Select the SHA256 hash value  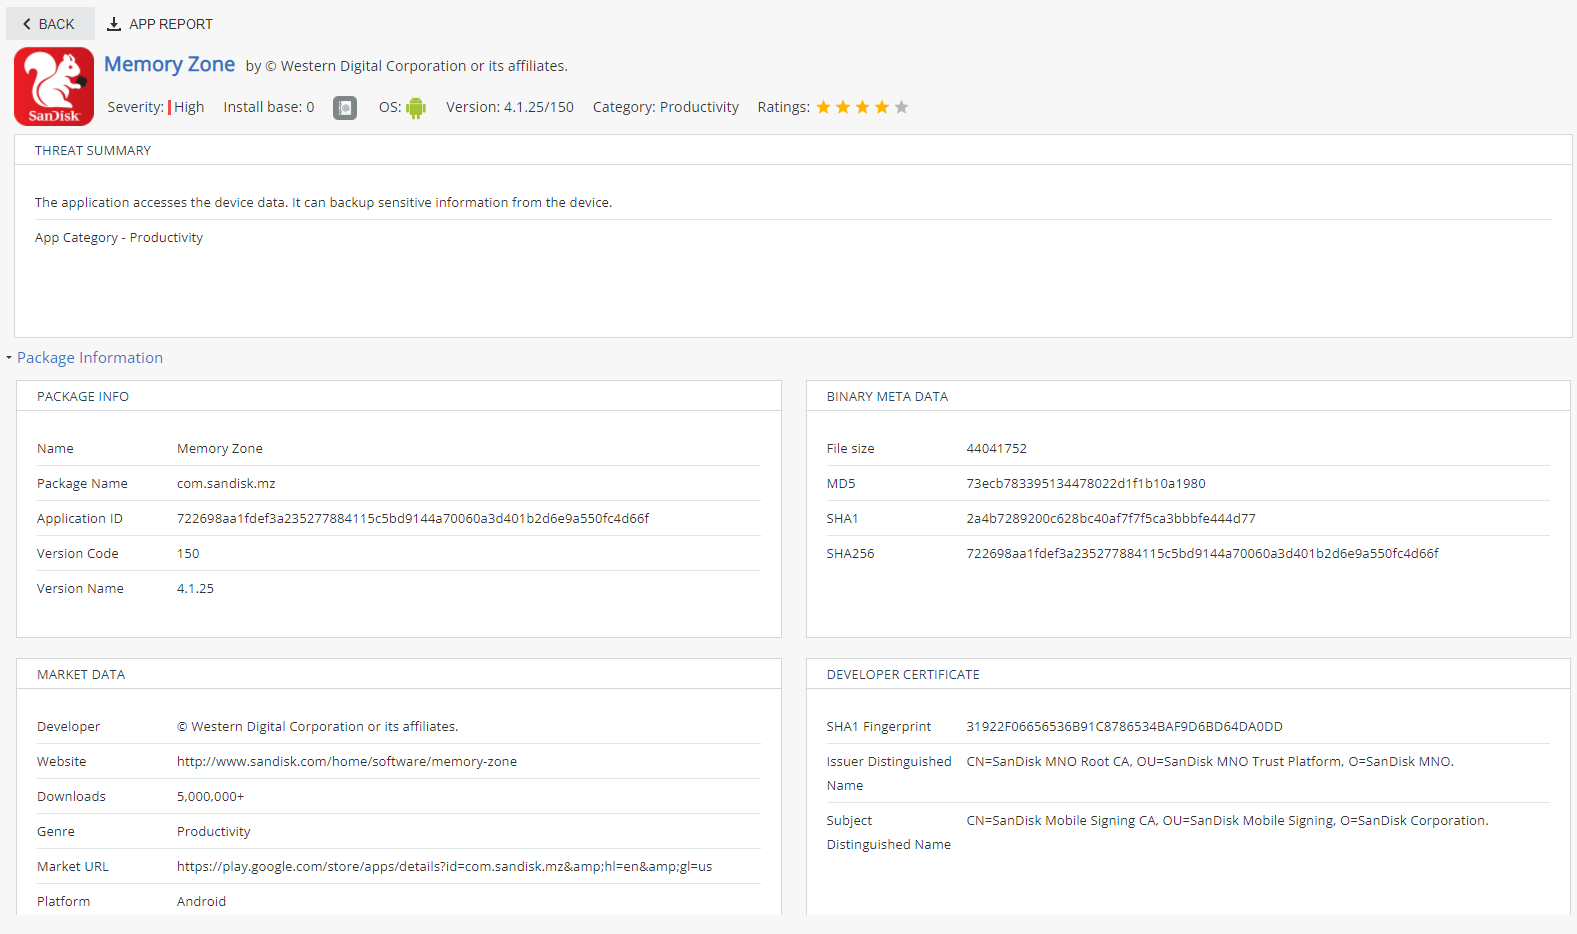[x=1202, y=554]
